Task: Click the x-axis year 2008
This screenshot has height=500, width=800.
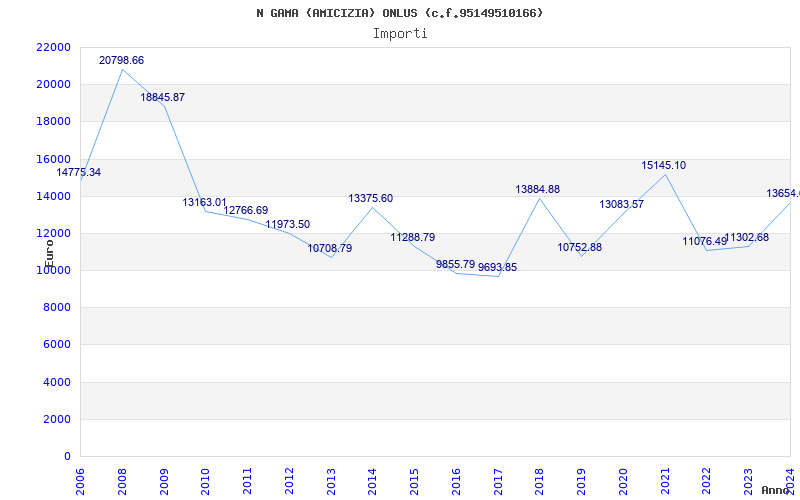Action: [x=122, y=481]
